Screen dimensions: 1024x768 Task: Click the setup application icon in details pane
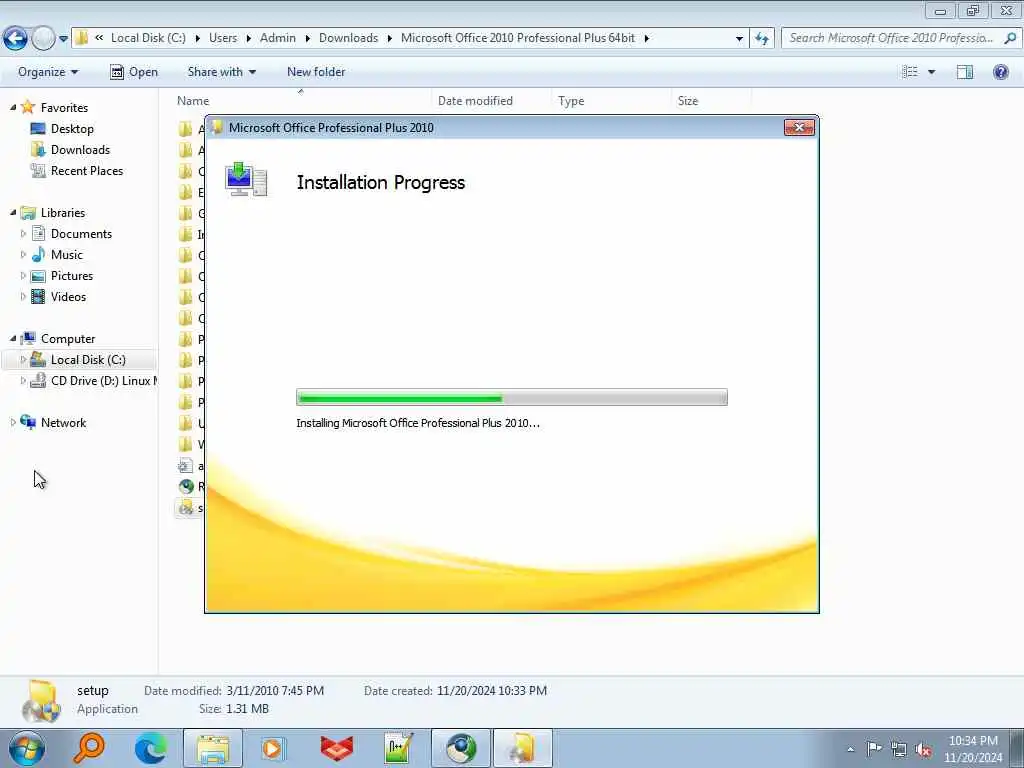[x=40, y=701]
